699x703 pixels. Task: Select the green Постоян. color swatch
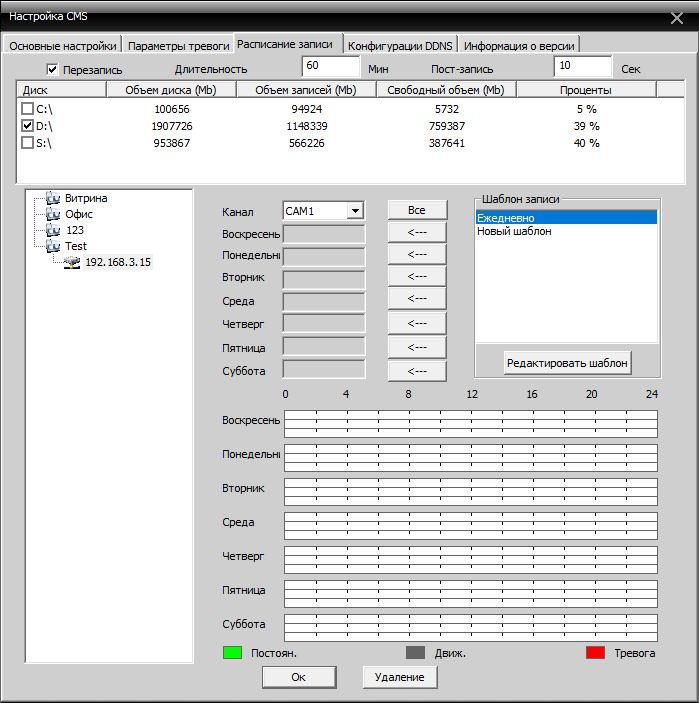point(232,652)
